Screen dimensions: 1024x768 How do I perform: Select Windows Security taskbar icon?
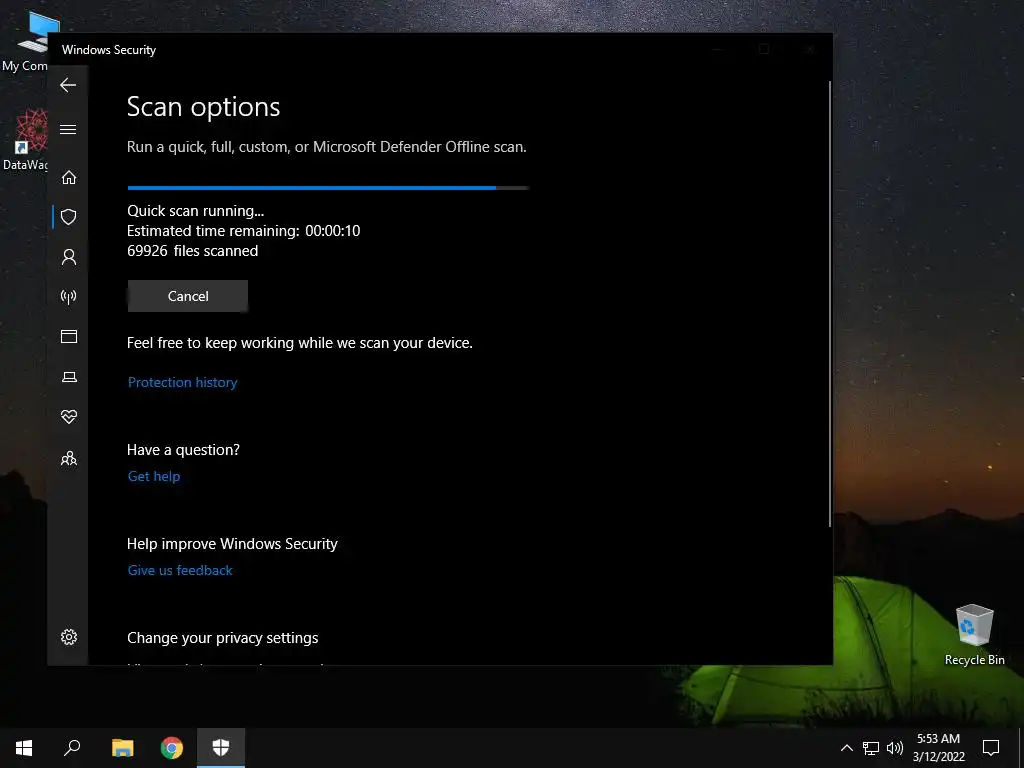click(221, 748)
